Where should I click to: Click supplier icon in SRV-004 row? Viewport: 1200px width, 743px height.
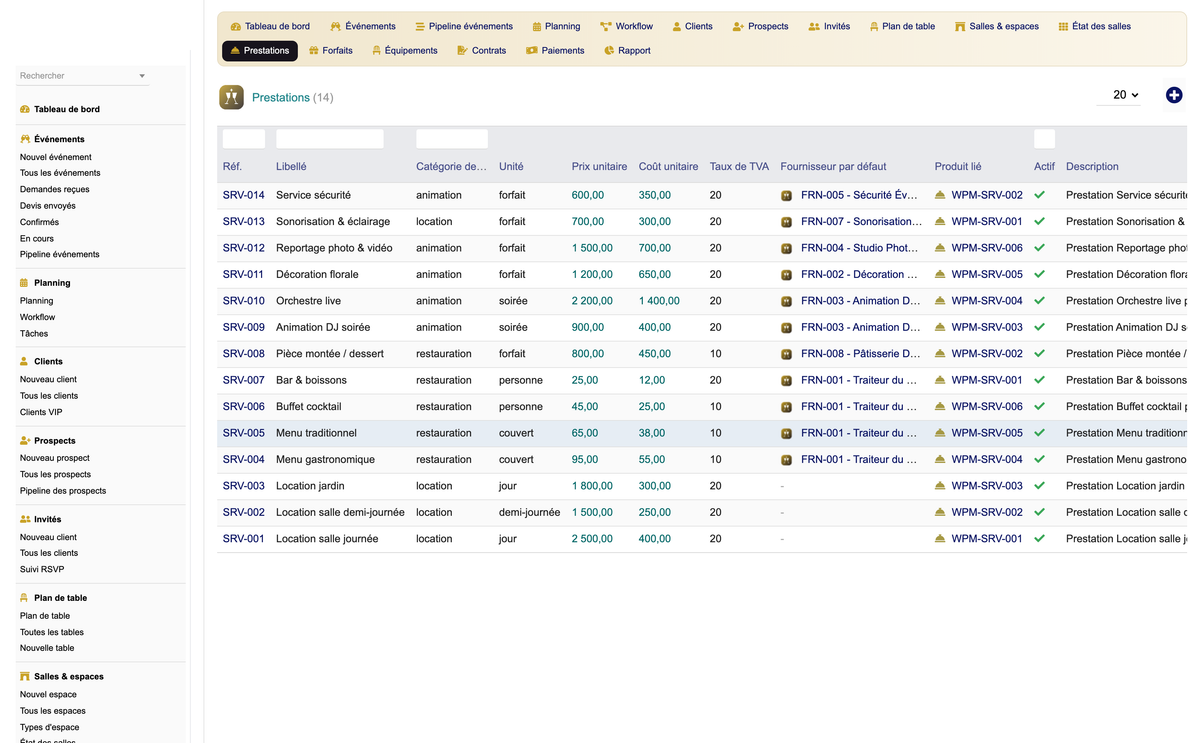787,460
